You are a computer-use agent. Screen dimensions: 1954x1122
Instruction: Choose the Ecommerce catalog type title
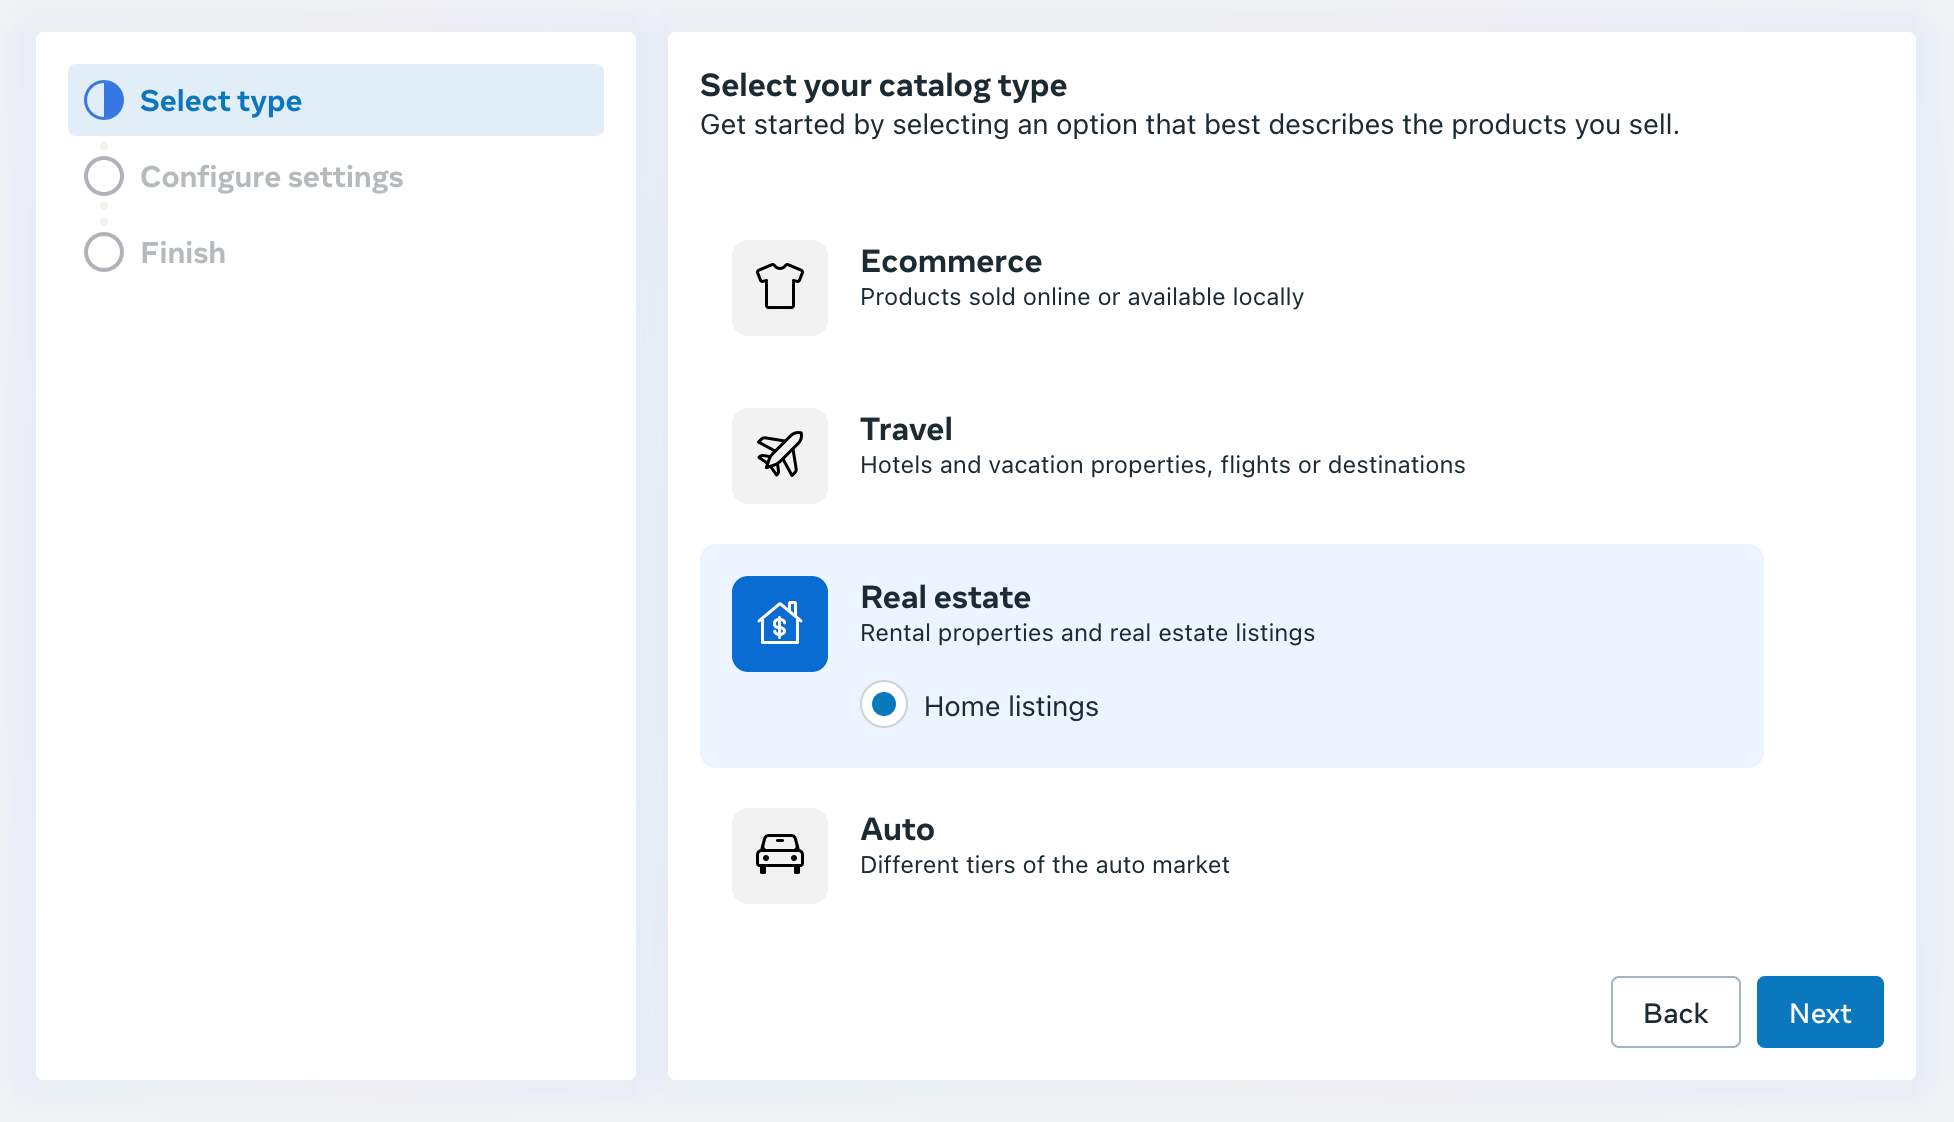pyautogui.click(x=950, y=261)
